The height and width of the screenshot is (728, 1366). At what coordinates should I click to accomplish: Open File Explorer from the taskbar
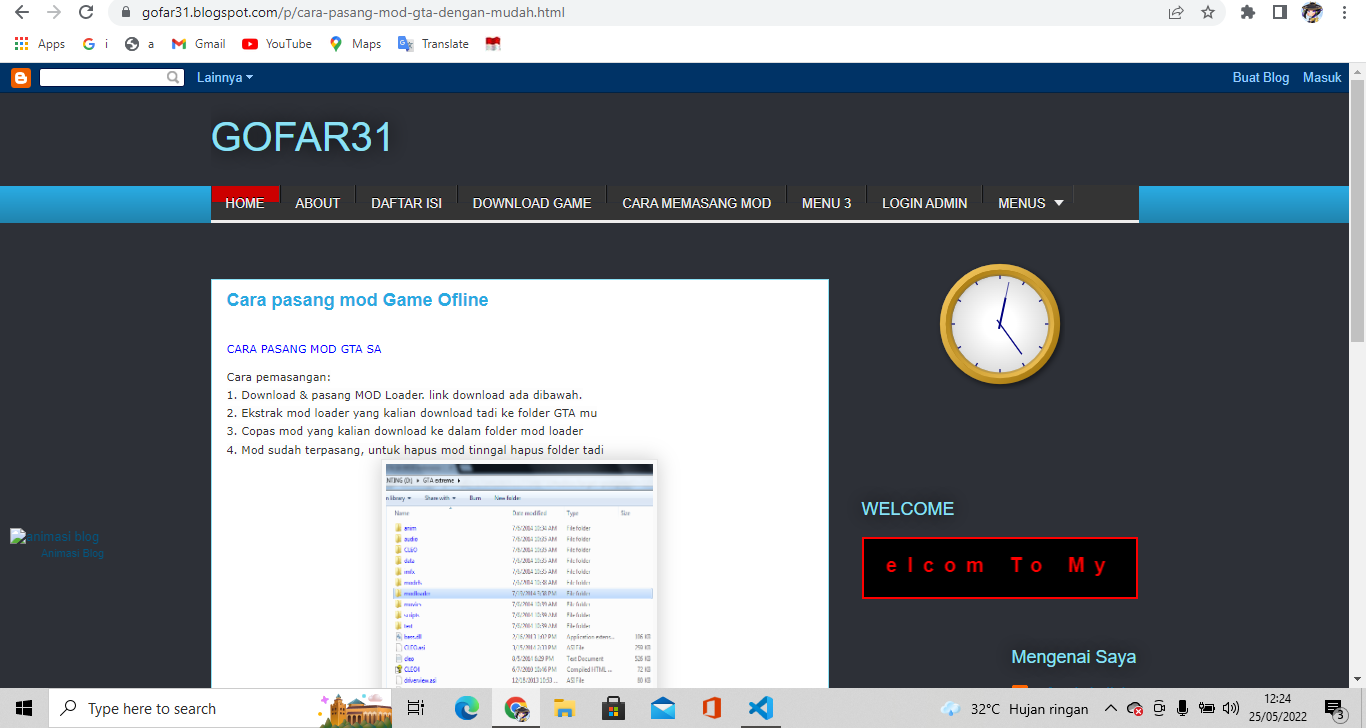click(x=565, y=708)
